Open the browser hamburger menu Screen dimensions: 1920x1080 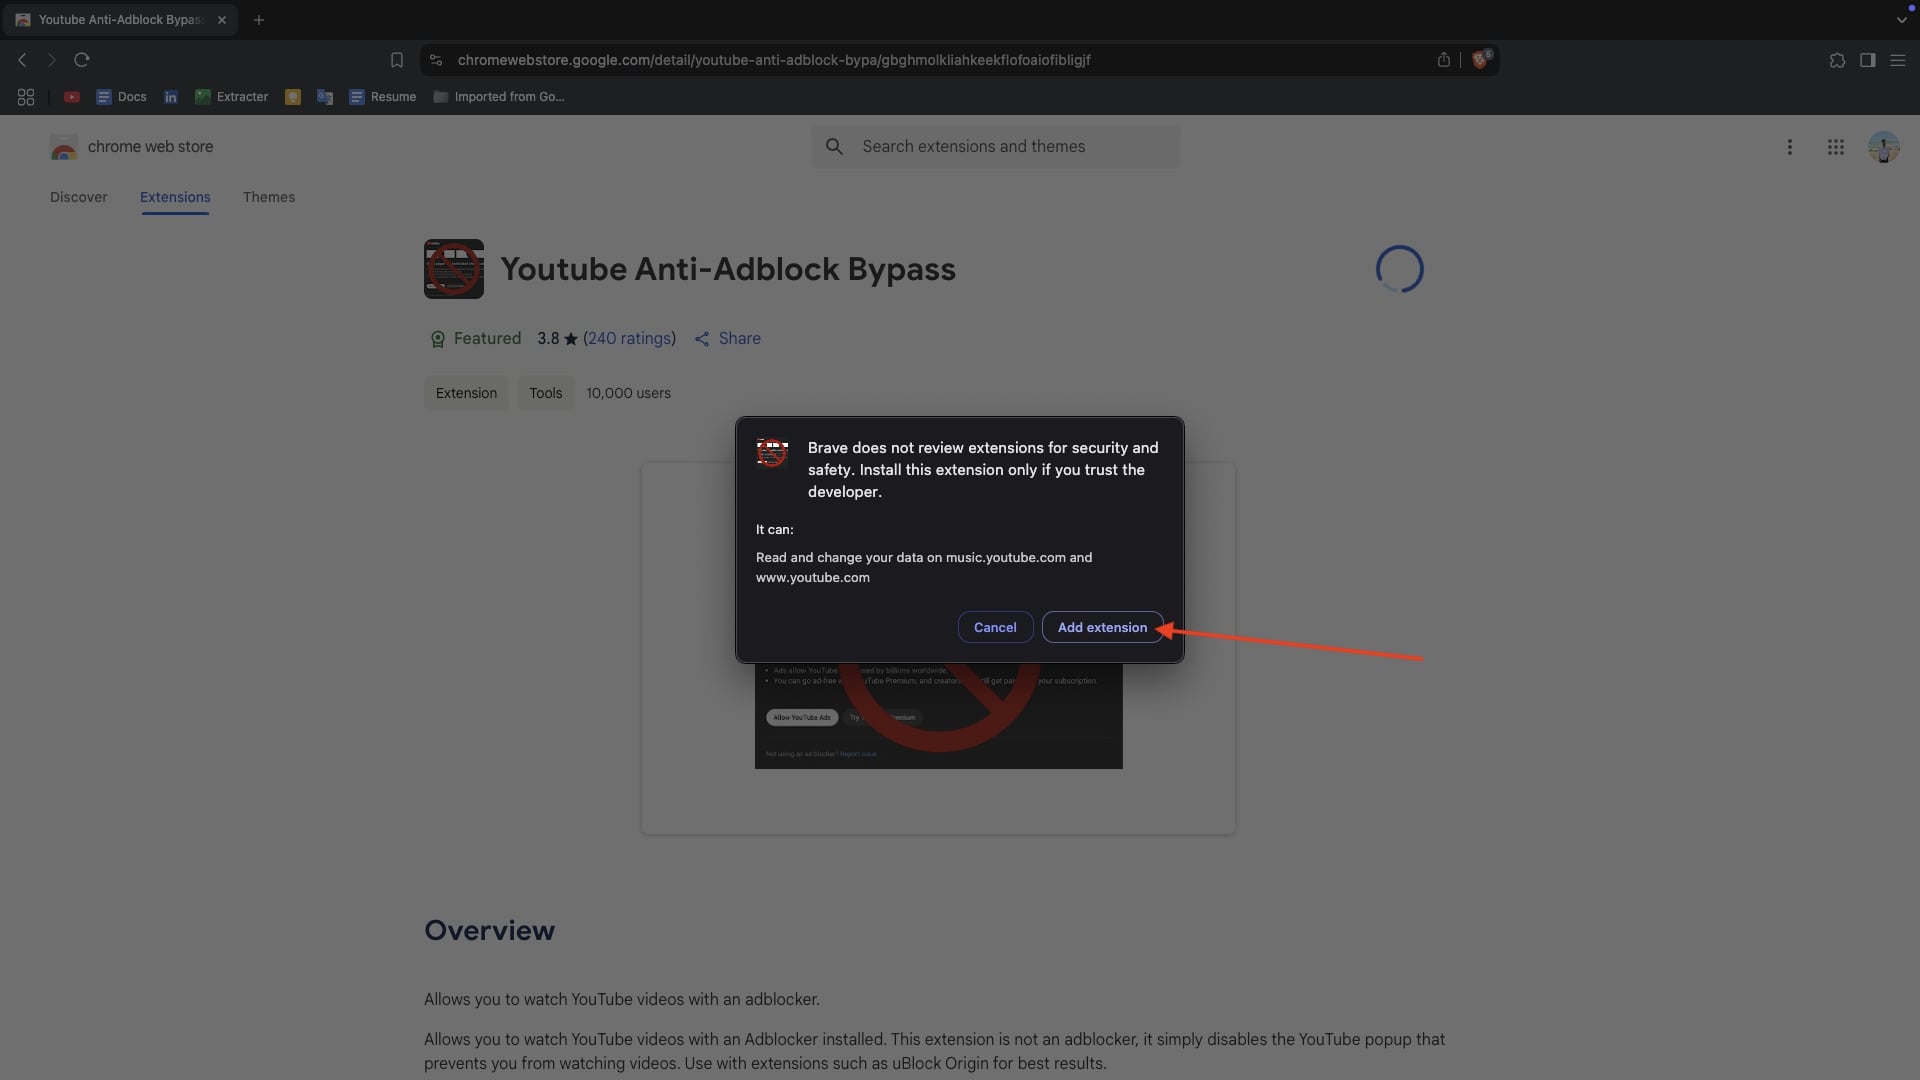click(x=1898, y=60)
